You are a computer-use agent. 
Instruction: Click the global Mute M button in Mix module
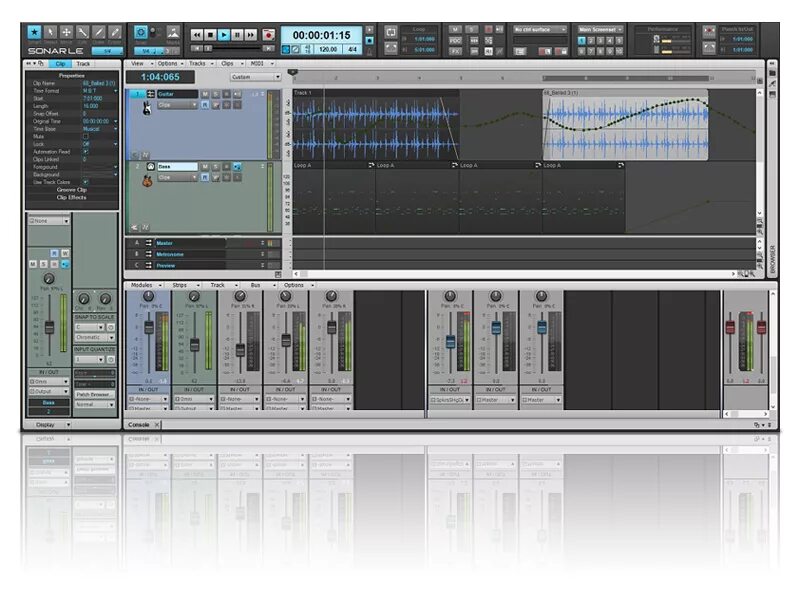tap(455, 29)
